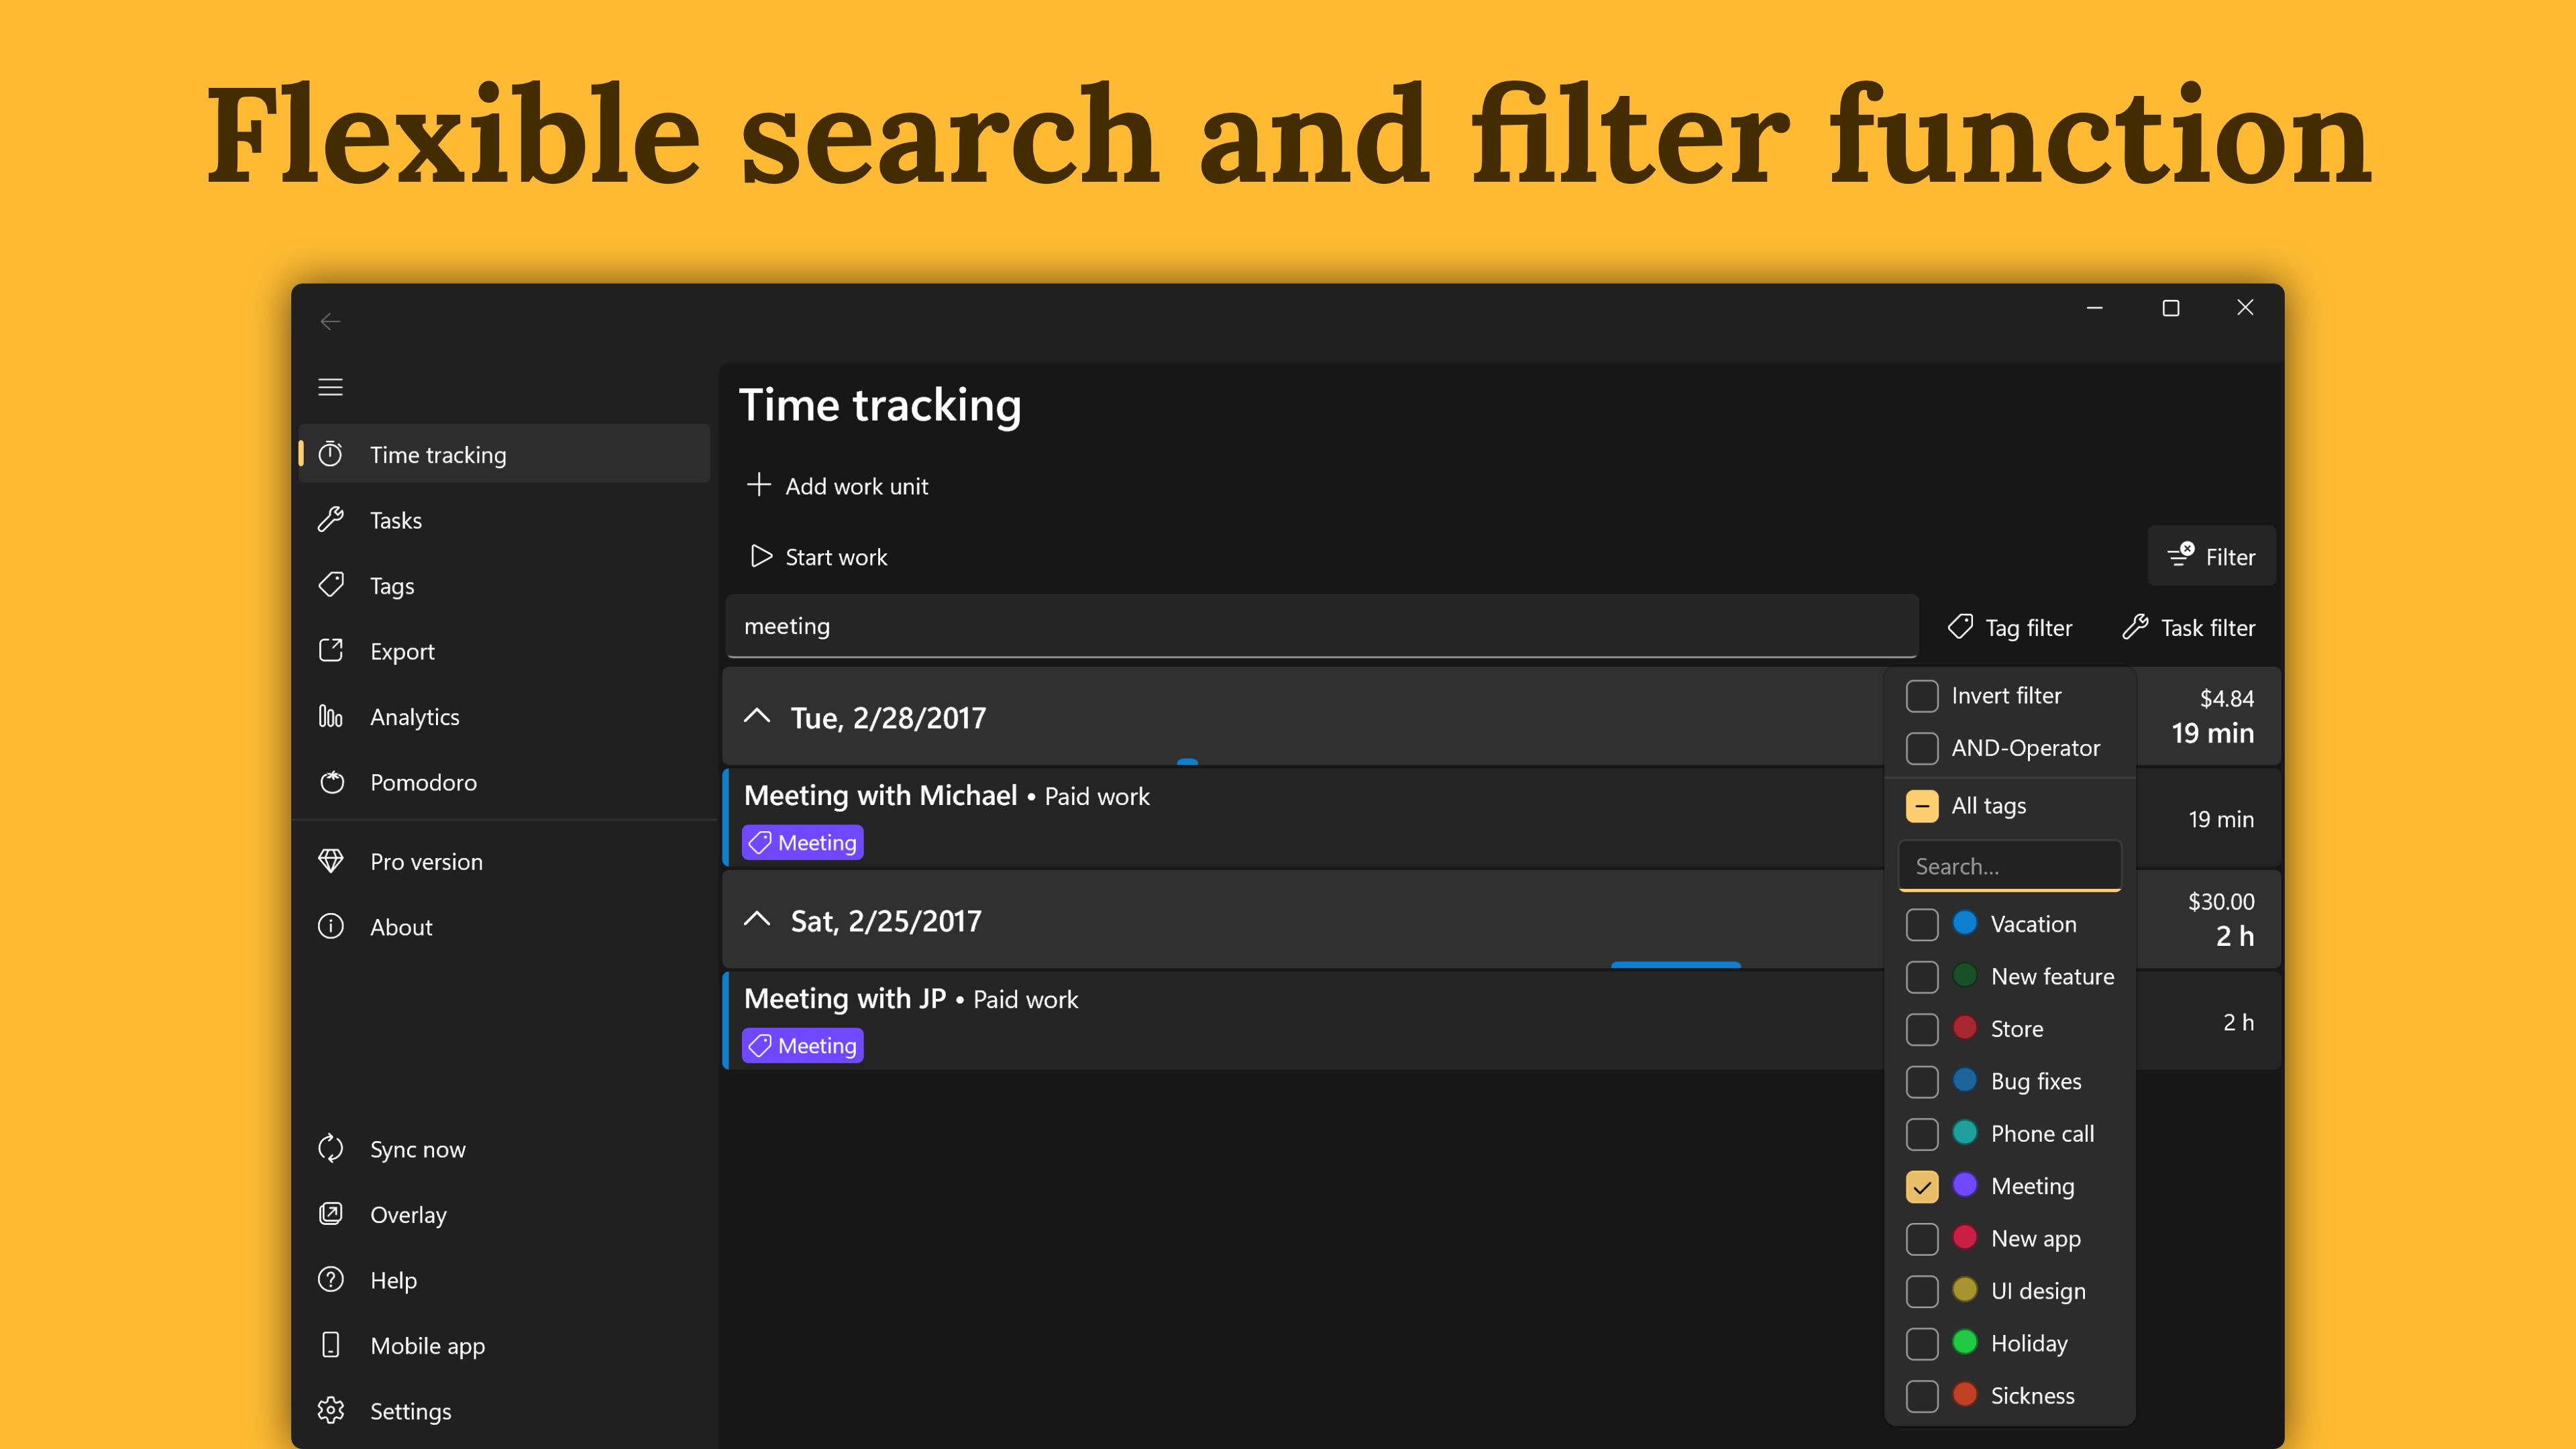Collapse the Sat, 2/25/2017 group
The height and width of the screenshot is (1449, 2576).
tap(758, 920)
